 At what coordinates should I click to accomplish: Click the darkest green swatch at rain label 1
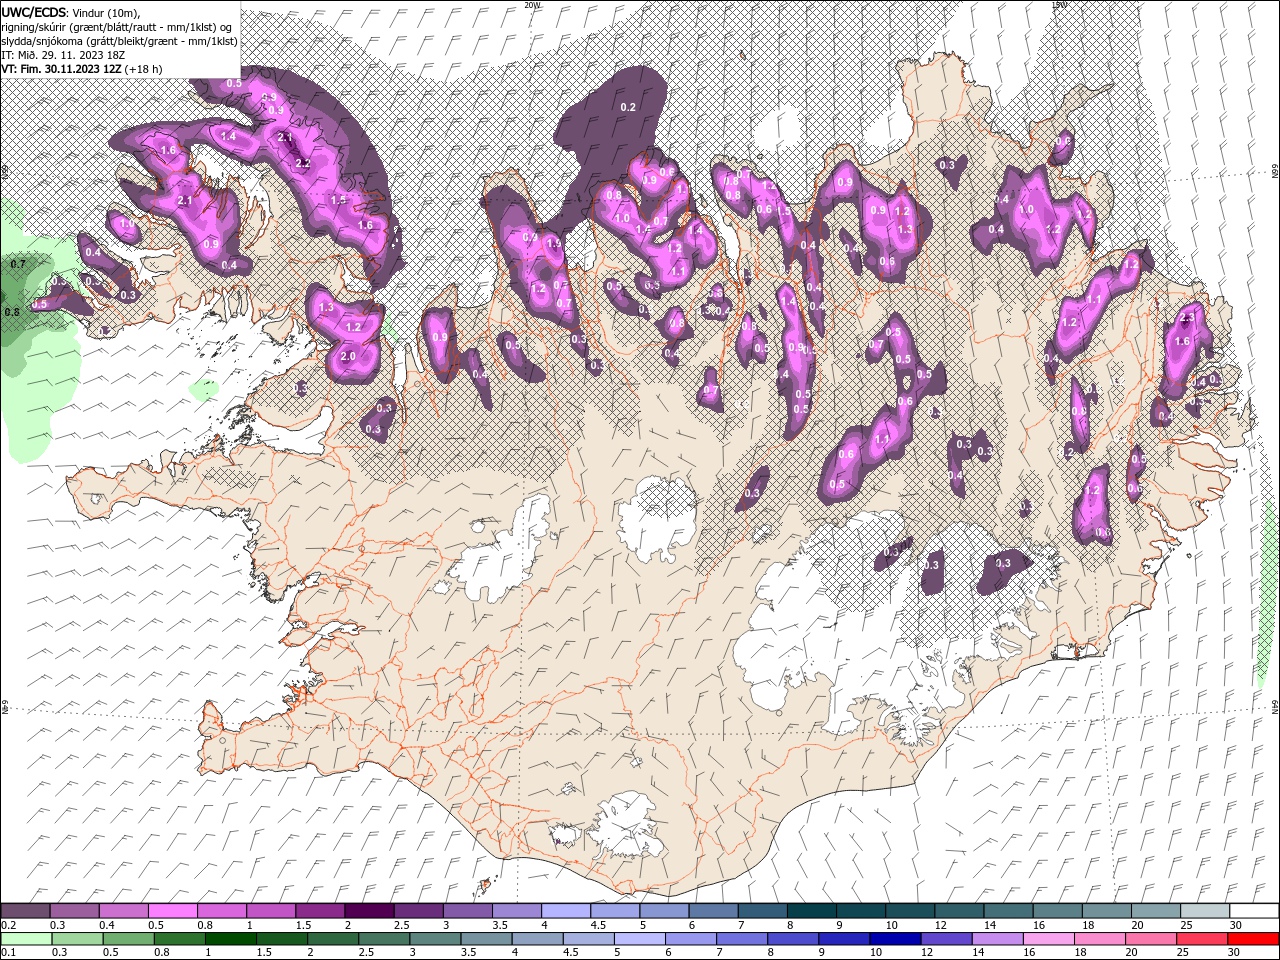230,938
